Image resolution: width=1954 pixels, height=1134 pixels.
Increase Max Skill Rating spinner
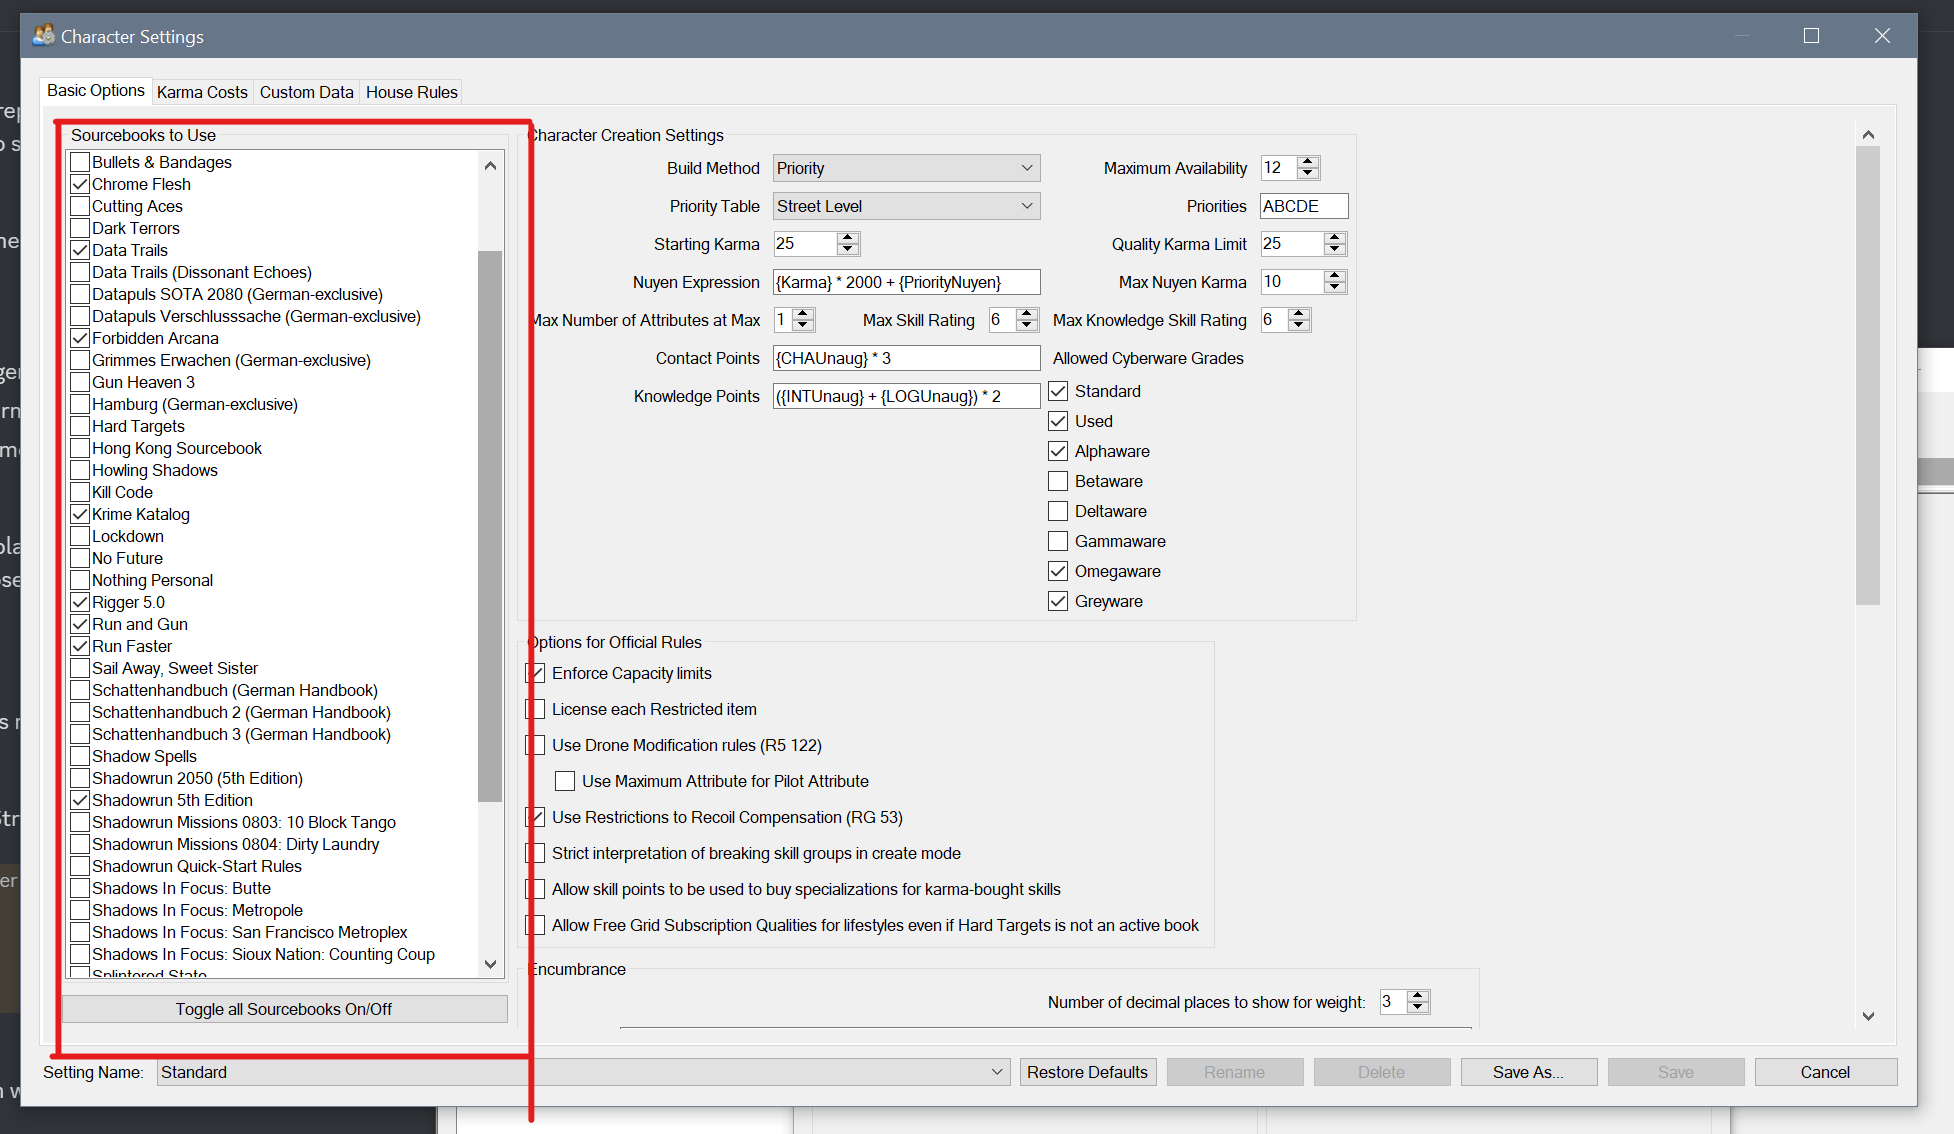pyautogui.click(x=1026, y=314)
